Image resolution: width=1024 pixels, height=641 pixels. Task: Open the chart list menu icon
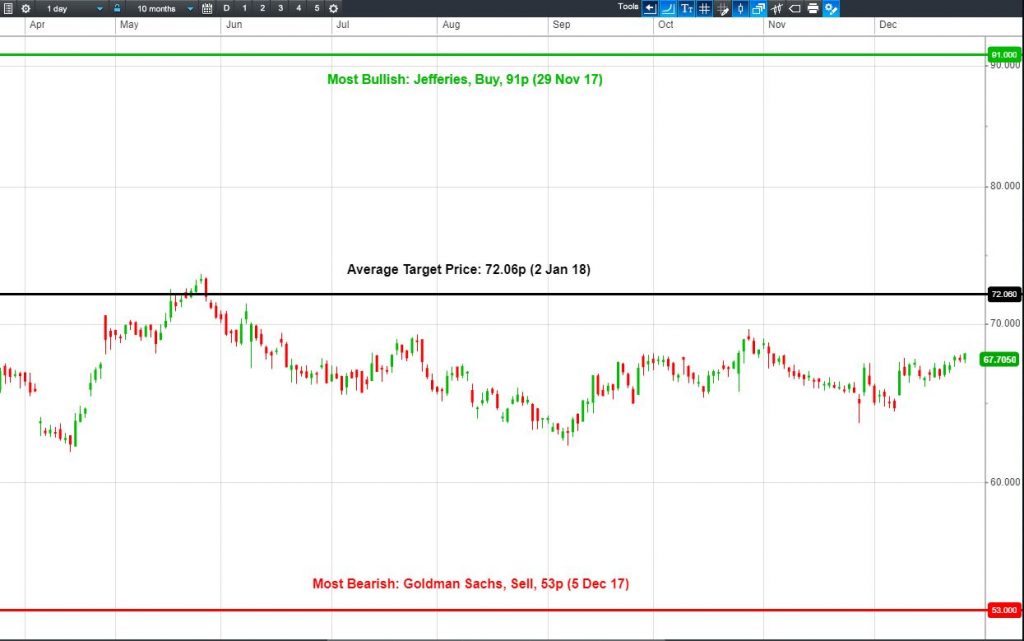(8, 8)
